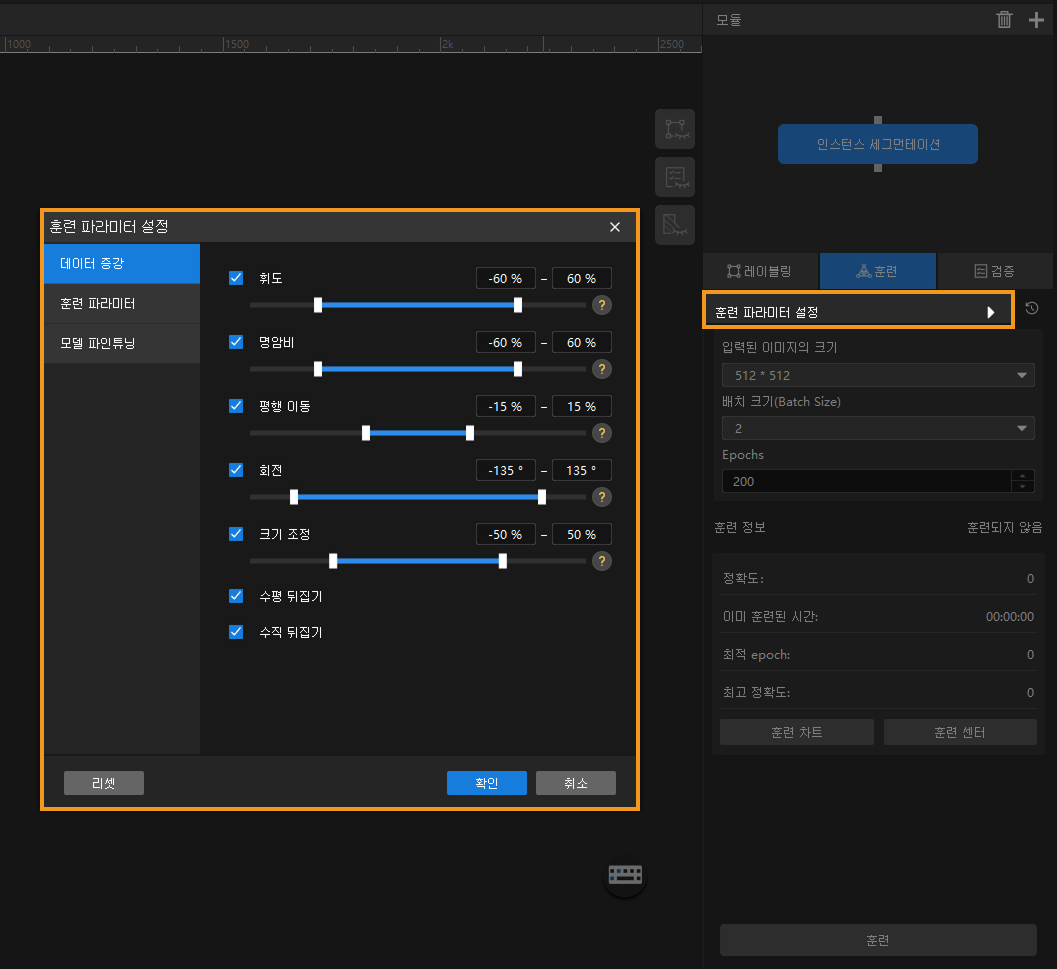1057x969 pixels.
Task: Click the help icon for 회전
Action: 602,497
